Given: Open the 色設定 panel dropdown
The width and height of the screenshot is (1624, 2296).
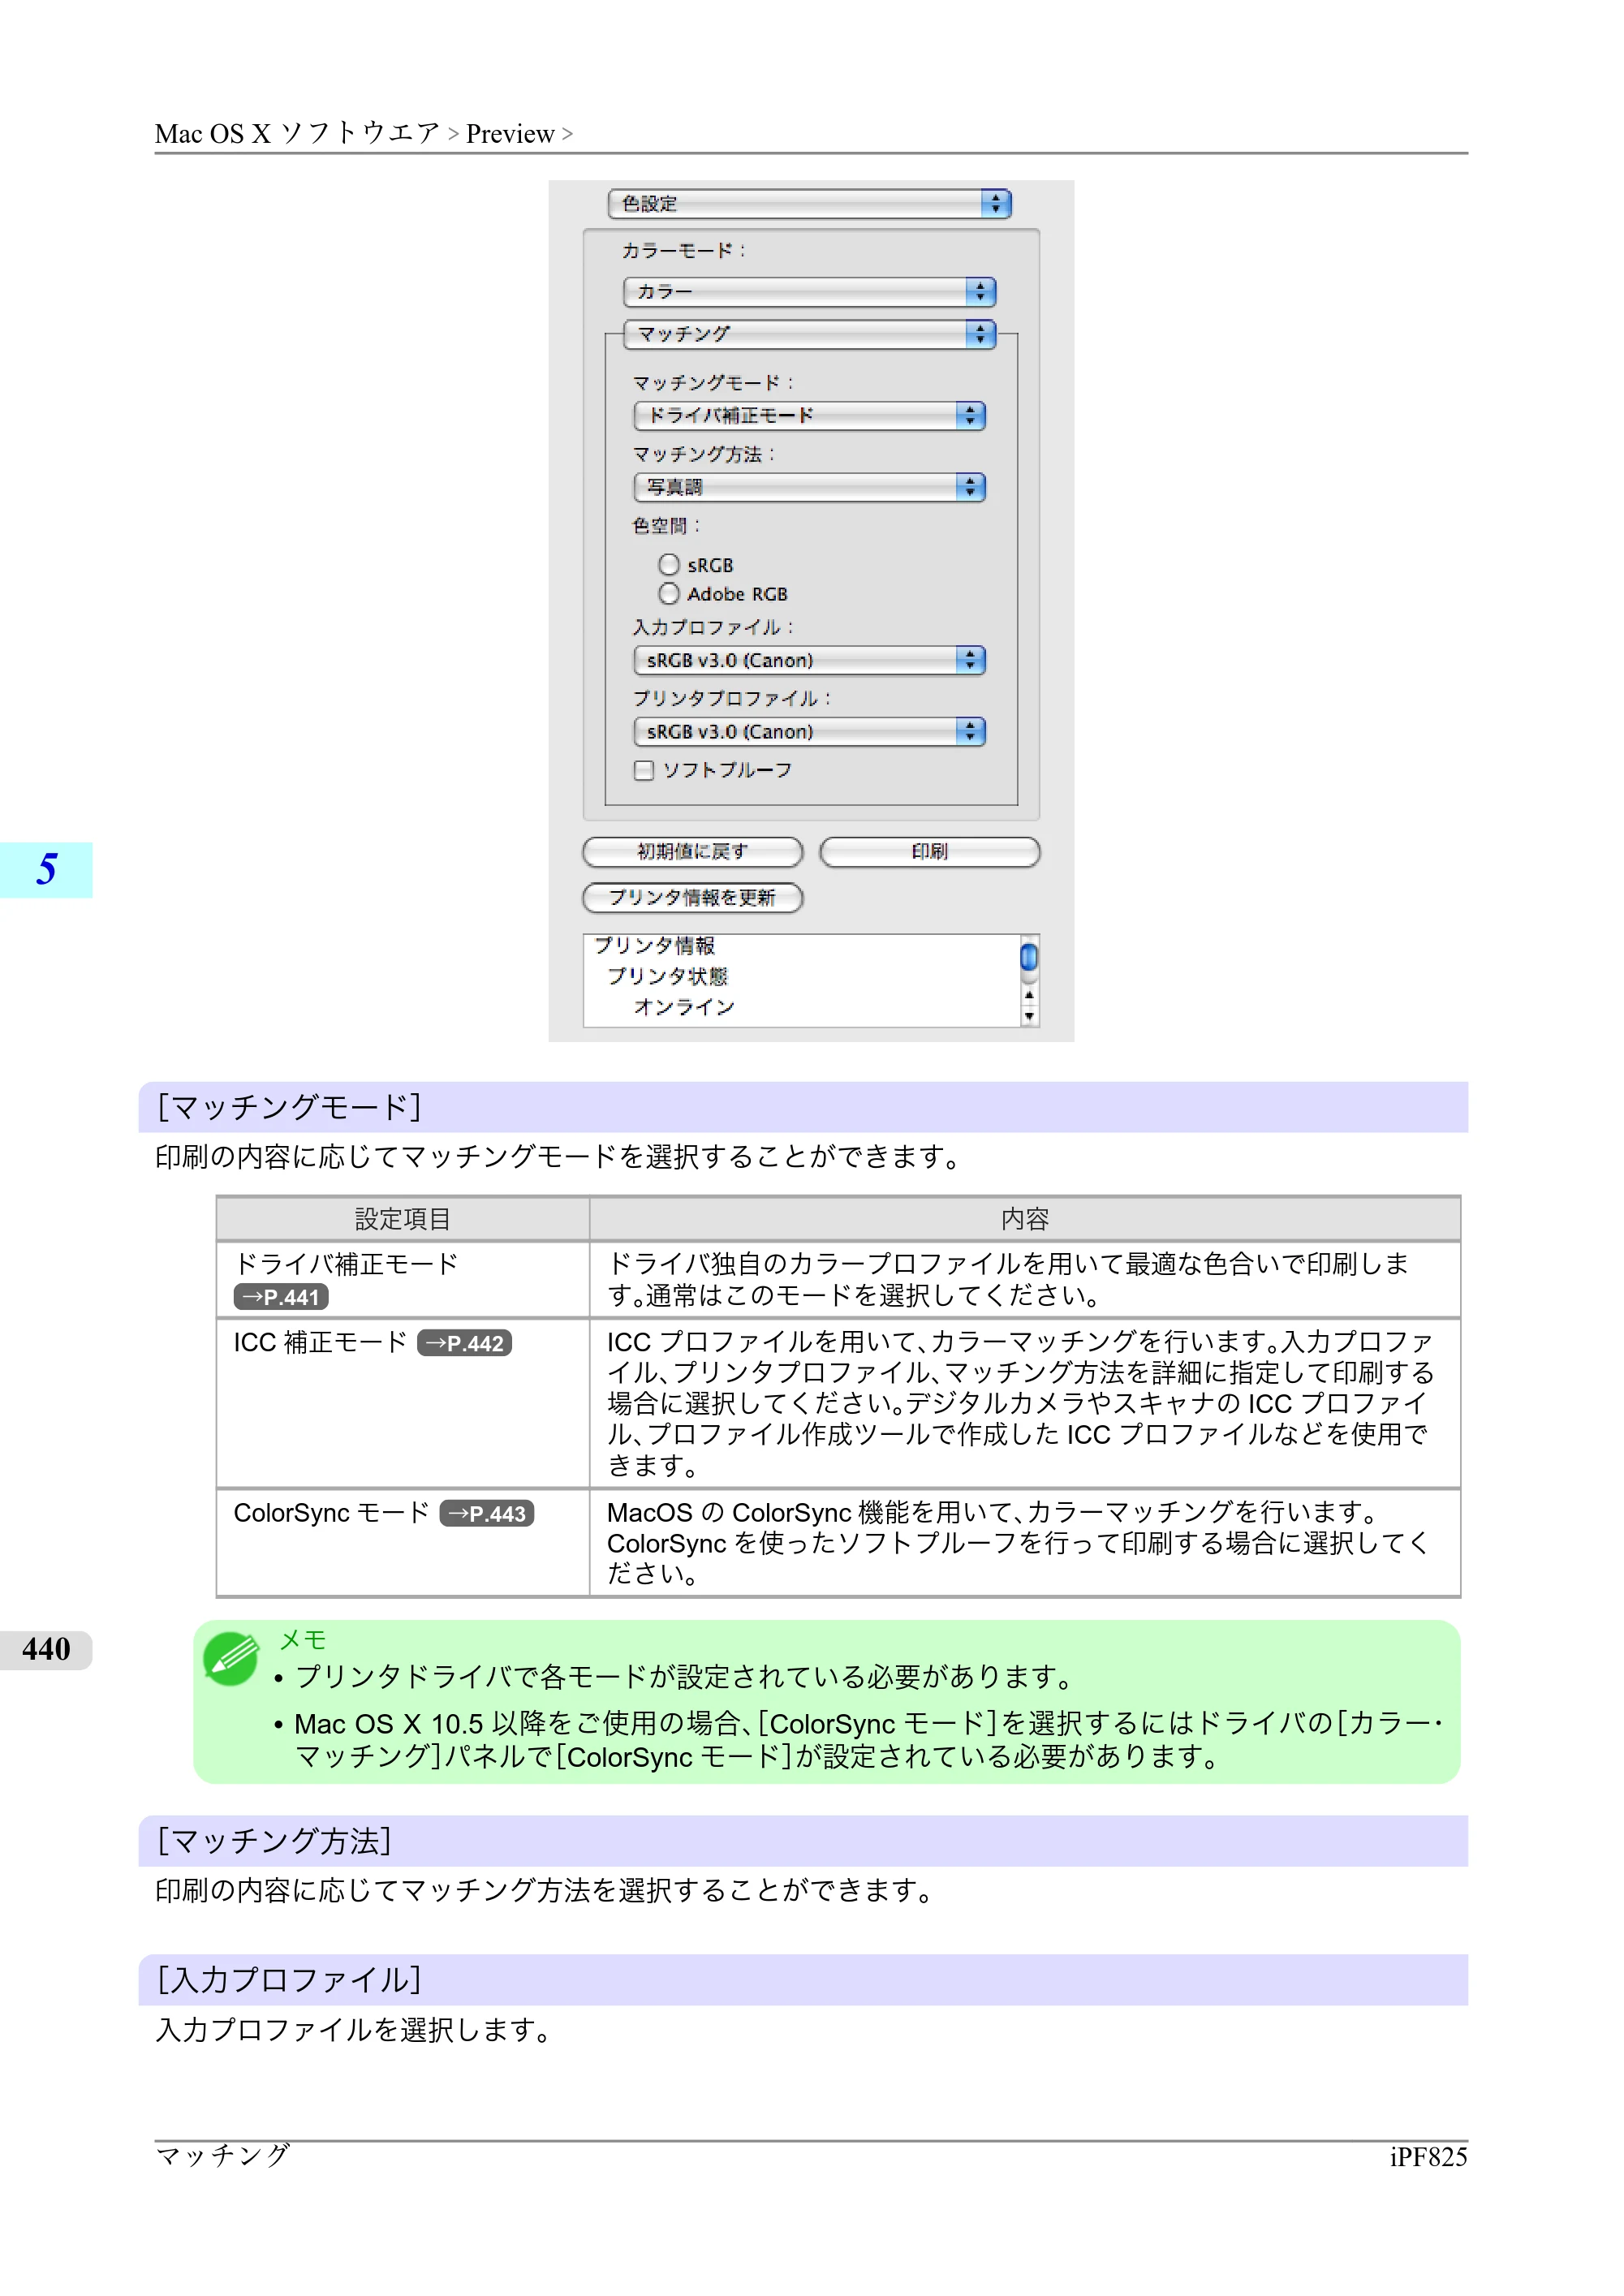Looking at the screenshot, I should (x=809, y=204).
